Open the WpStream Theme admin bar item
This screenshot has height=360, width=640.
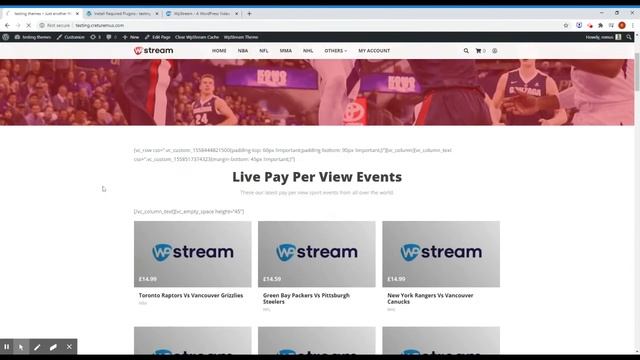[x=241, y=37]
